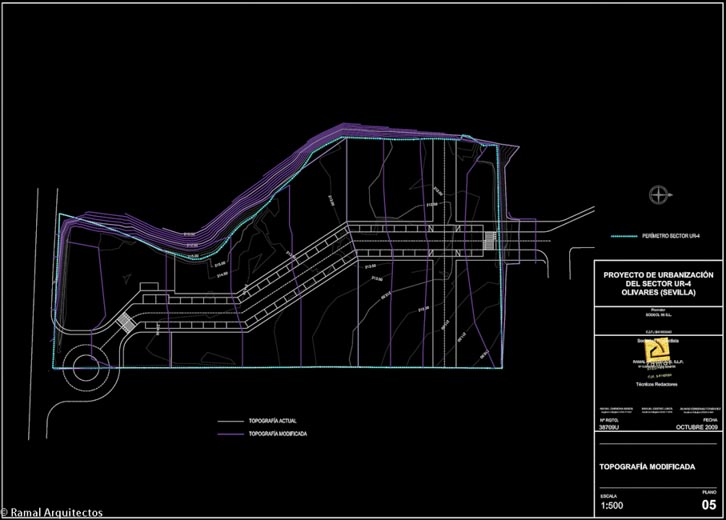
Task: Select the TOPOGRAFÍA MODIFICADA legend text
Action: pyautogui.click(x=277, y=435)
